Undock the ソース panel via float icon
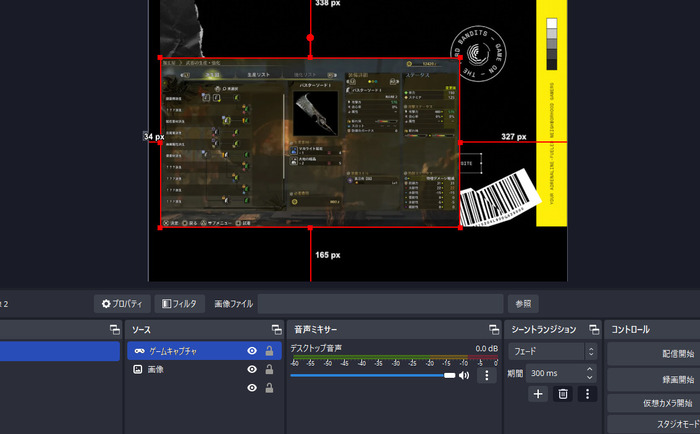Image resolution: width=700 pixels, height=434 pixels. [276, 329]
